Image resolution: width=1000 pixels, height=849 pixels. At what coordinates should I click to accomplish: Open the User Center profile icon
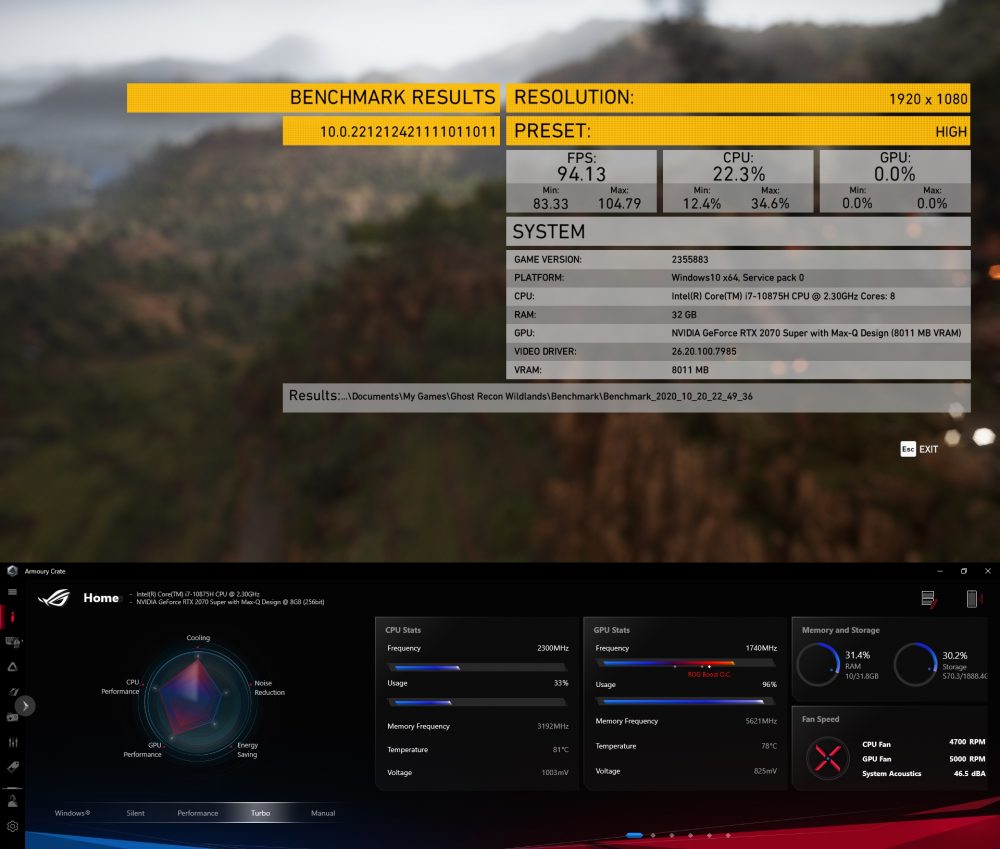point(12,801)
